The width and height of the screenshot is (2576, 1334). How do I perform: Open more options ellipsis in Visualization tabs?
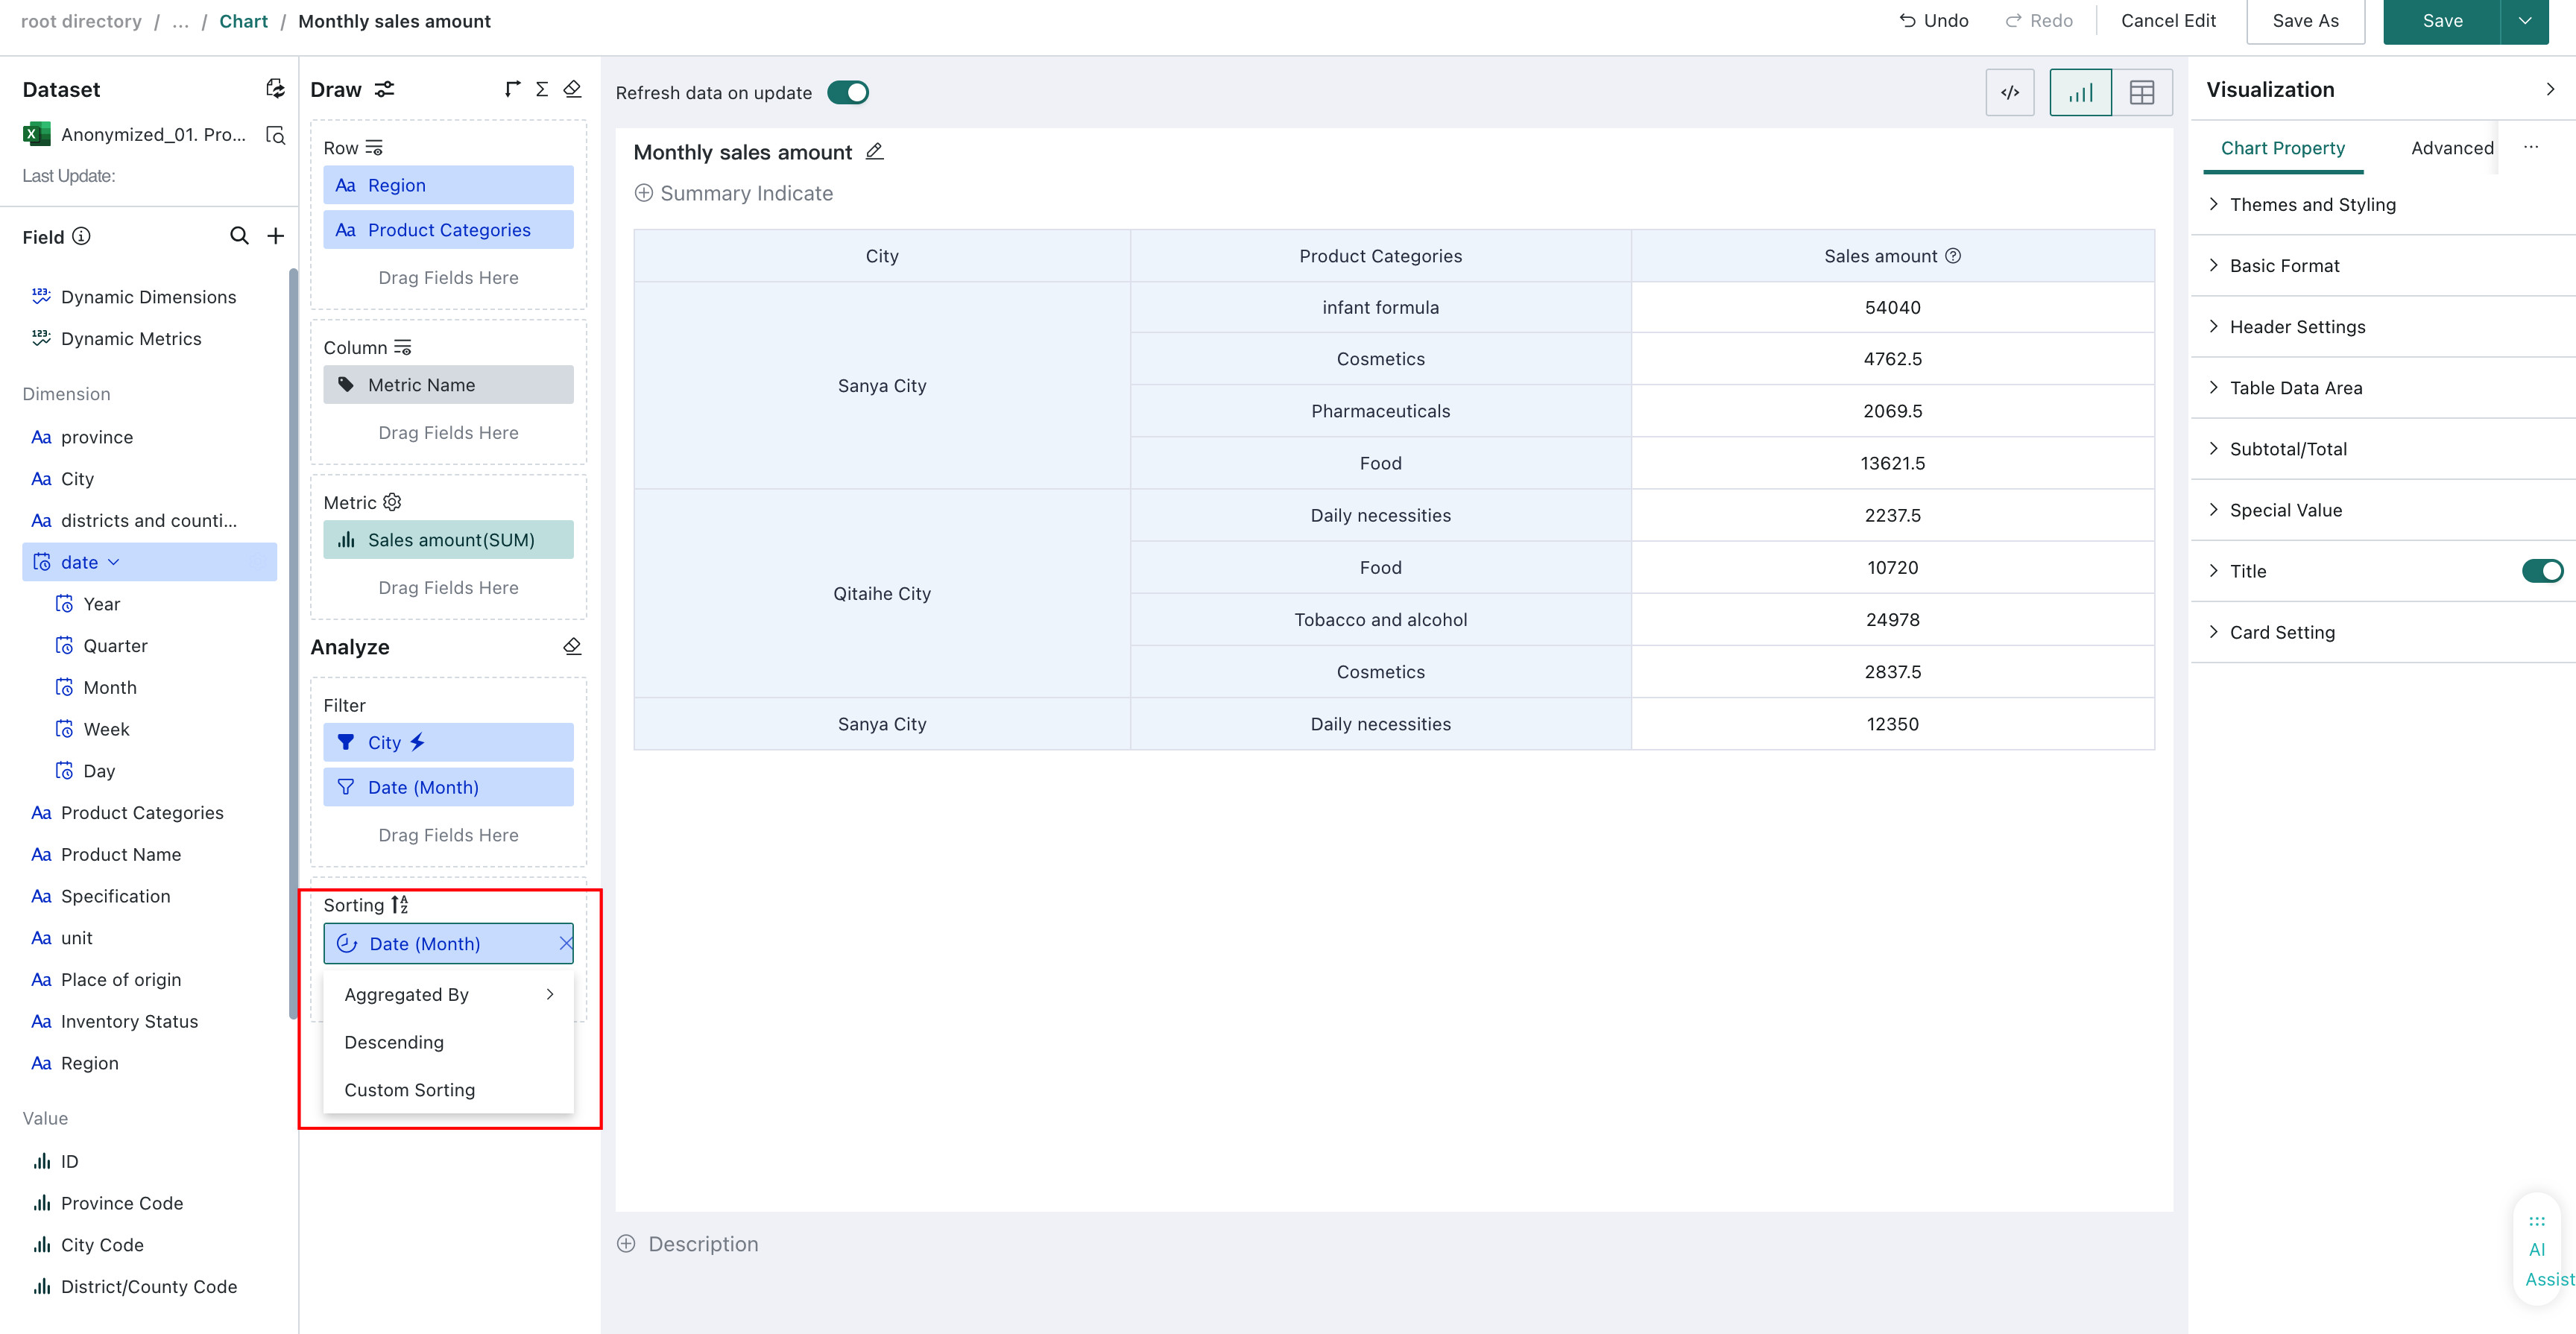coord(2530,147)
